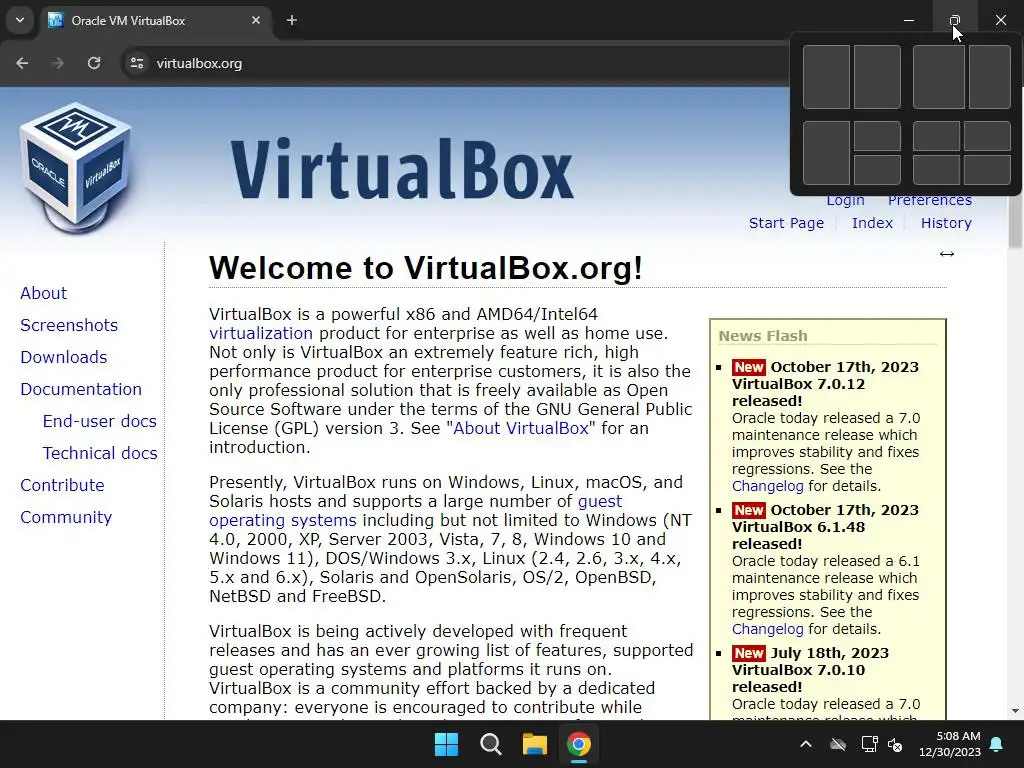Reload the virtualbox.org page
Image resolution: width=1024 pixels, height=768 pixels.
click(x=94, y=63)
